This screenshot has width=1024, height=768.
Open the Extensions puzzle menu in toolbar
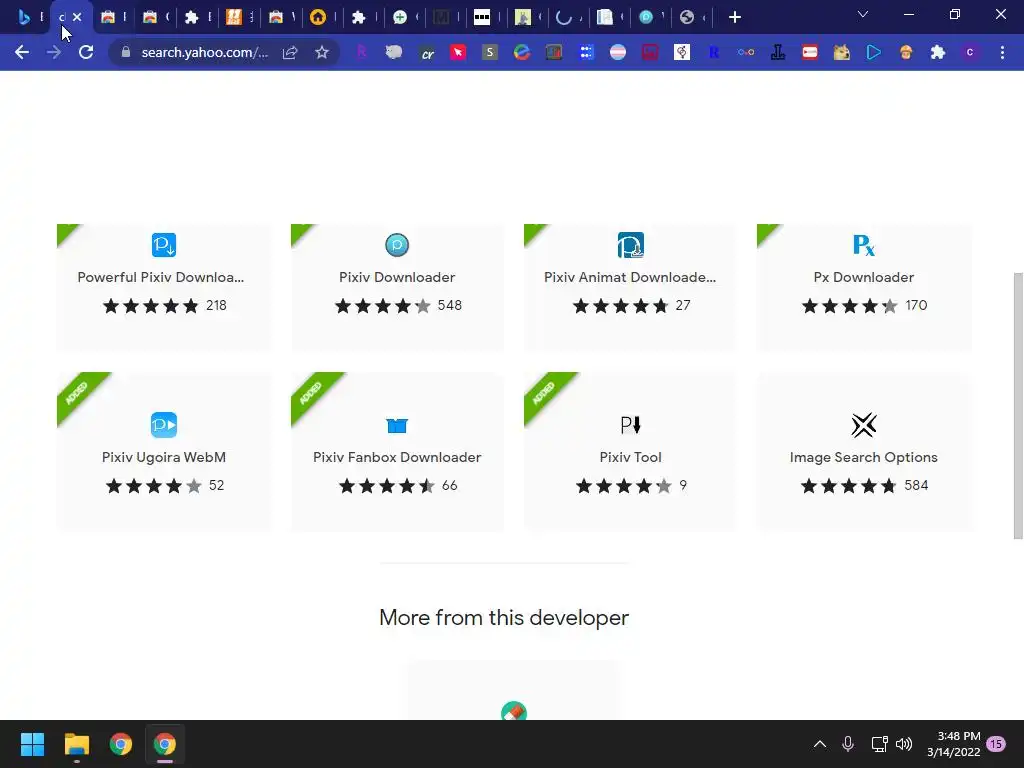[938, 52]
